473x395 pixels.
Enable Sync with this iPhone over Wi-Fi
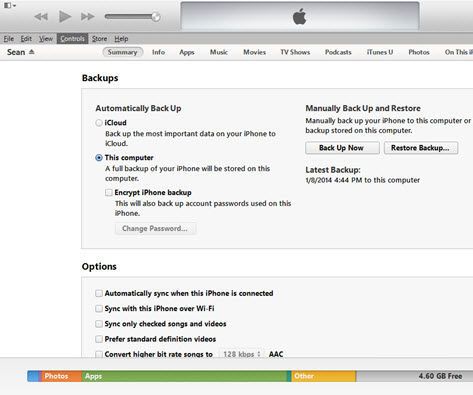tap(99, 308)
